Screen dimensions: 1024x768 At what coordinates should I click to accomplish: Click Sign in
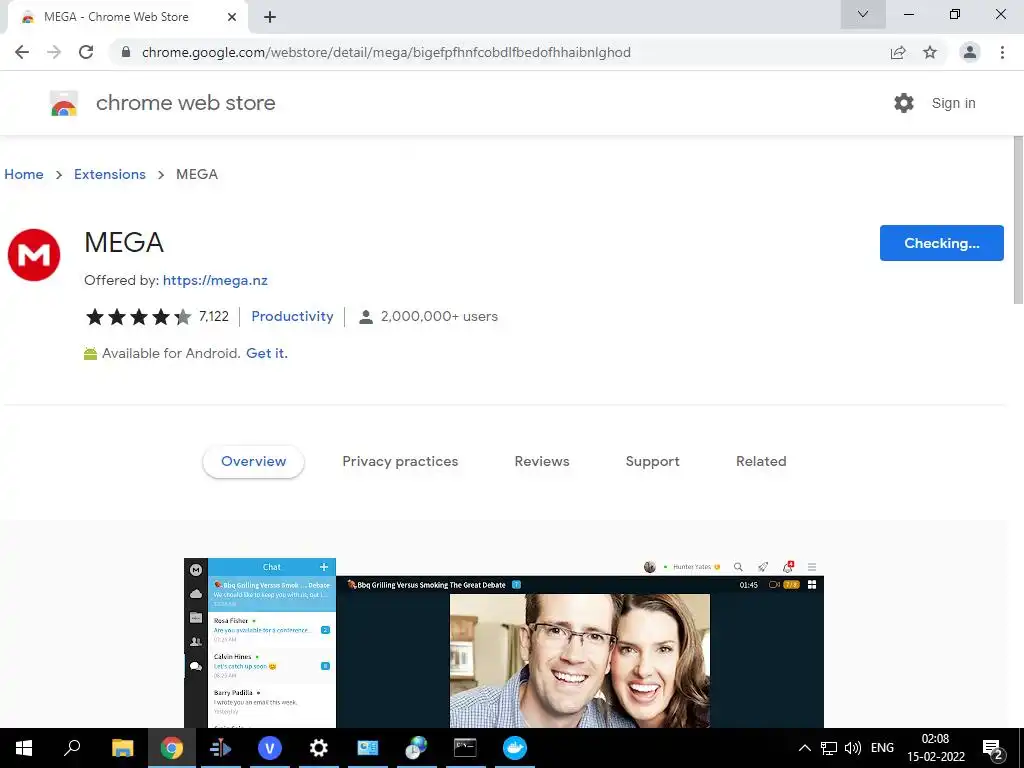pos(953,103)
